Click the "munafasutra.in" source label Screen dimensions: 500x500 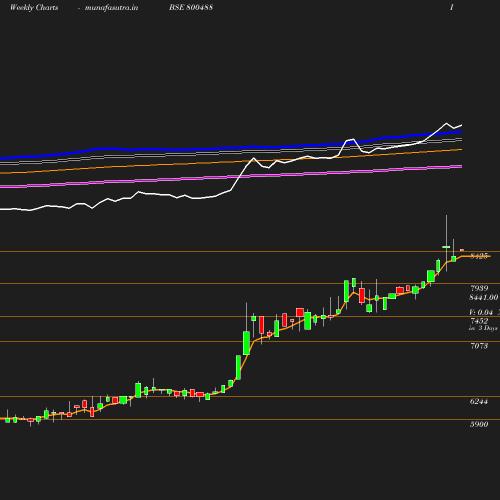(x=111, y=7)
